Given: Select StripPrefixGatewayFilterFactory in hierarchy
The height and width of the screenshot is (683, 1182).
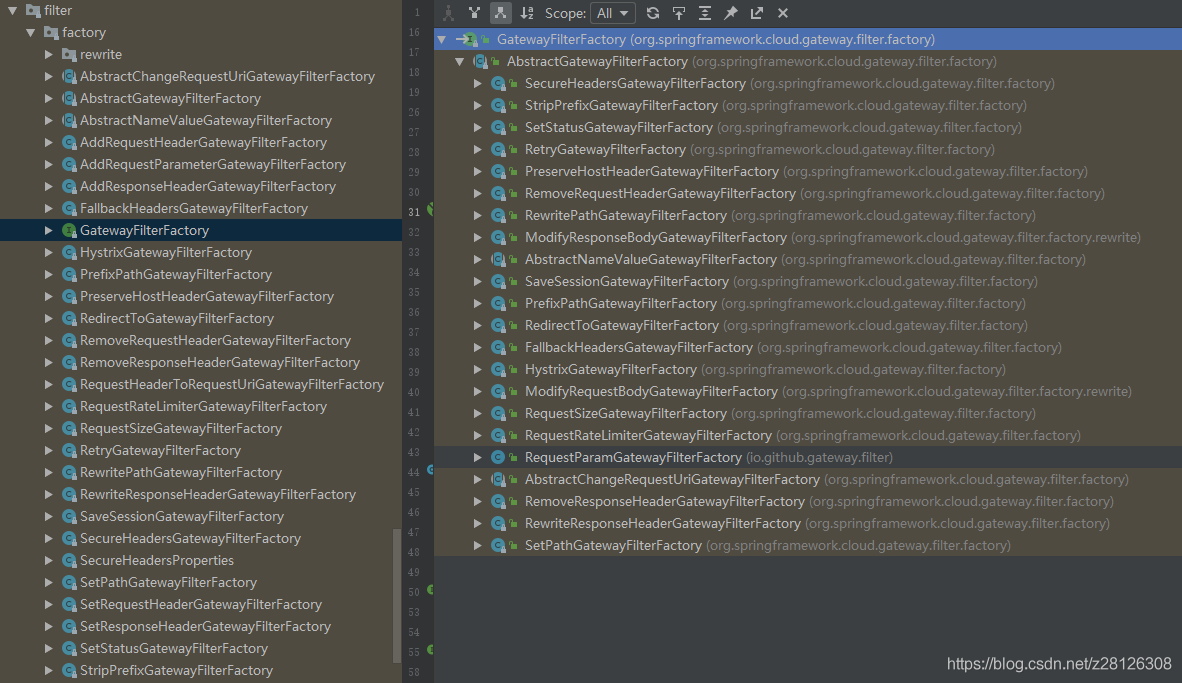Looking at the screenshot, I should 621,106.
